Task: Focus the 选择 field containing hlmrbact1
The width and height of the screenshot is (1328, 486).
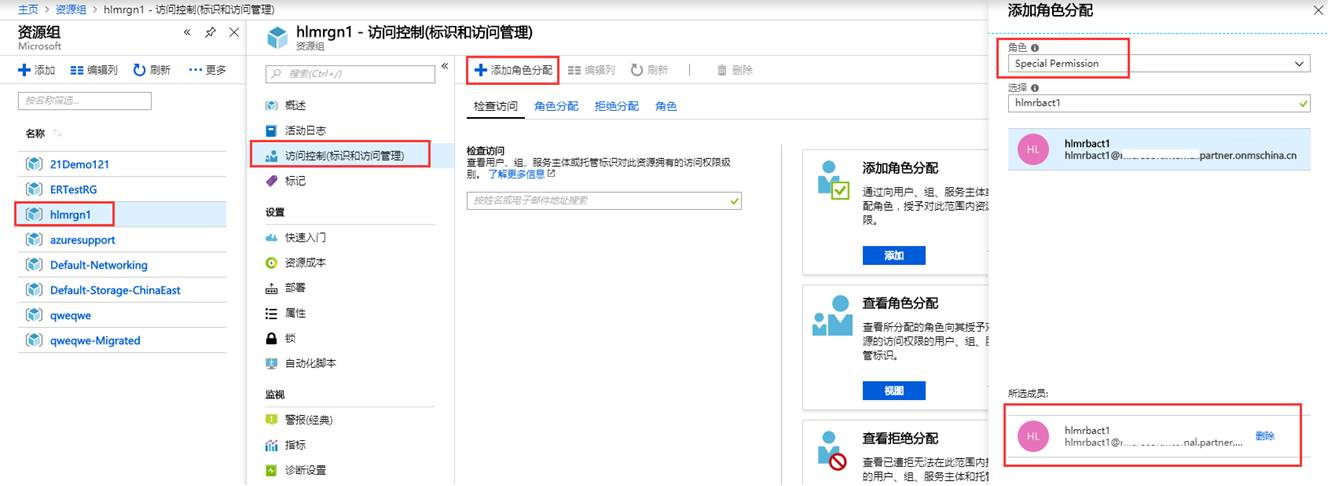Action: point(1159,102)
